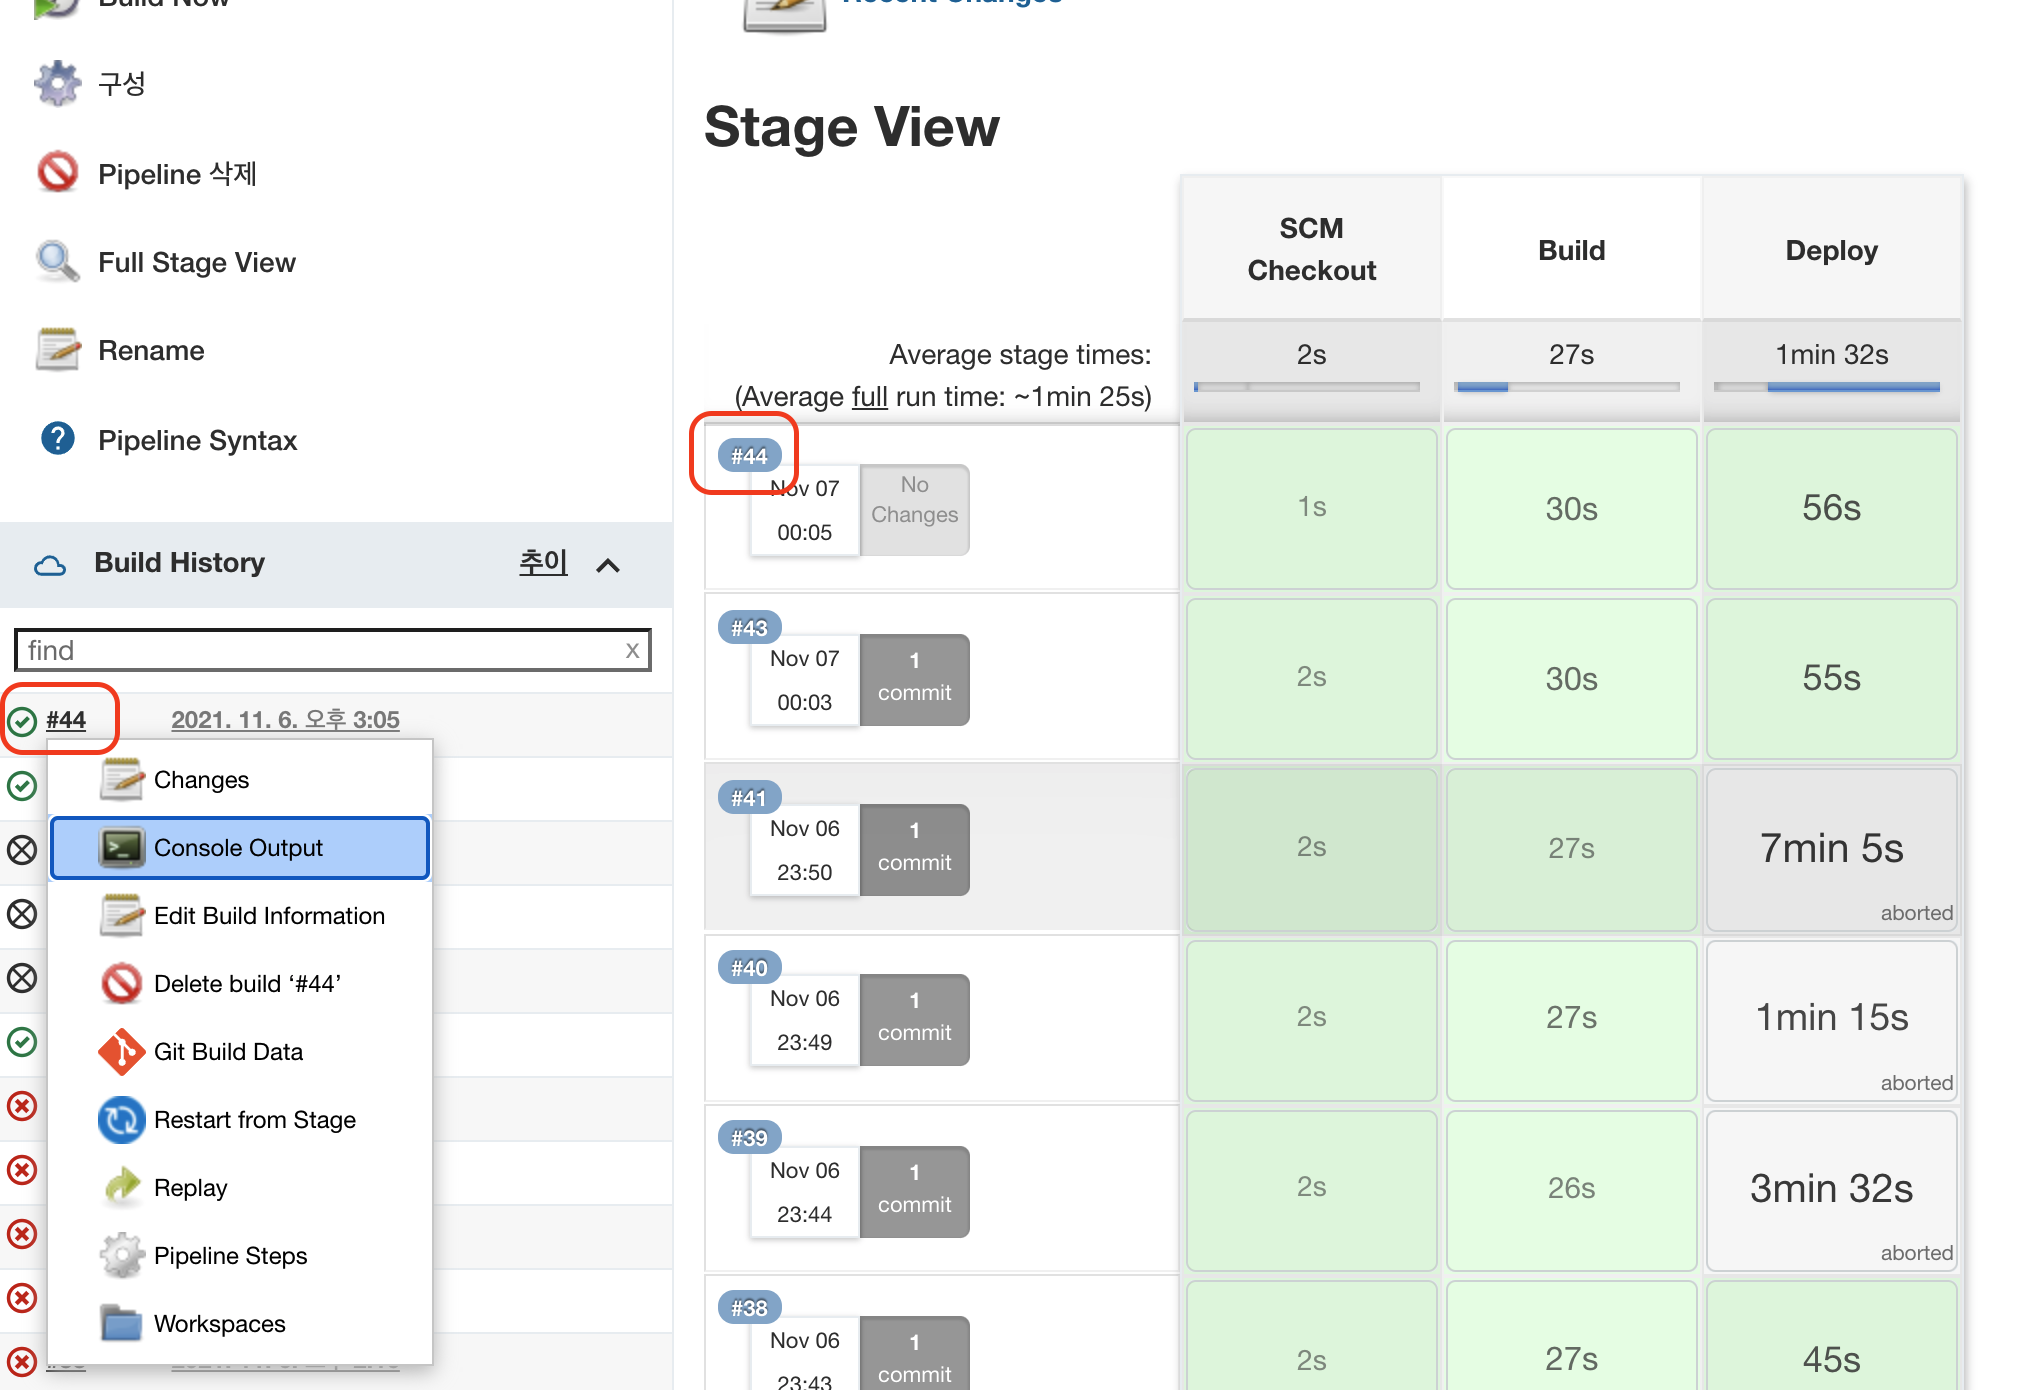Collapse the Build History panel chevron
This screenshot has height=1390, width=2032.
tap(608, 565)
